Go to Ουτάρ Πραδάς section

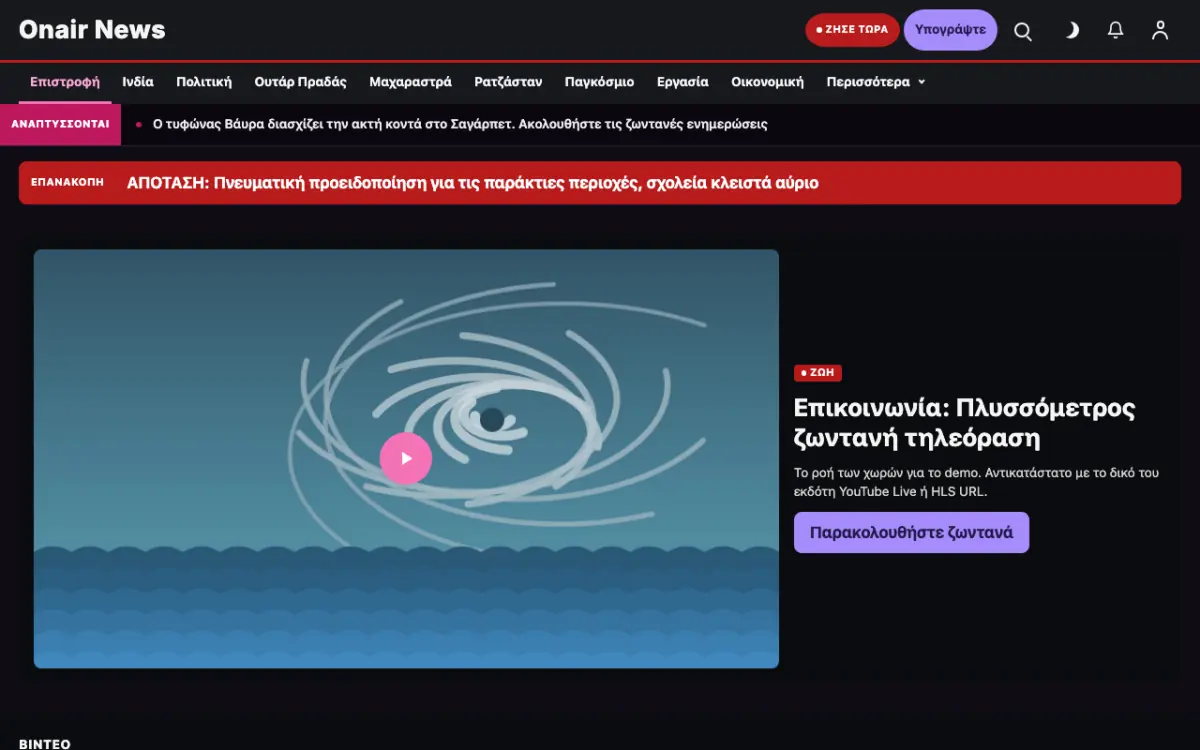300,82
